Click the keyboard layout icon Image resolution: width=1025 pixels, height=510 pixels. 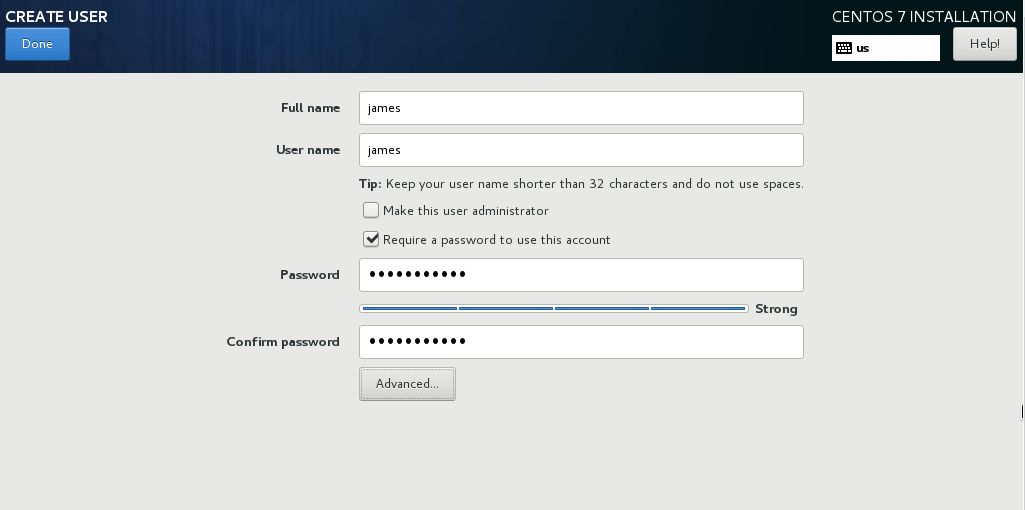pyautogui.click(x=844, y=48)
